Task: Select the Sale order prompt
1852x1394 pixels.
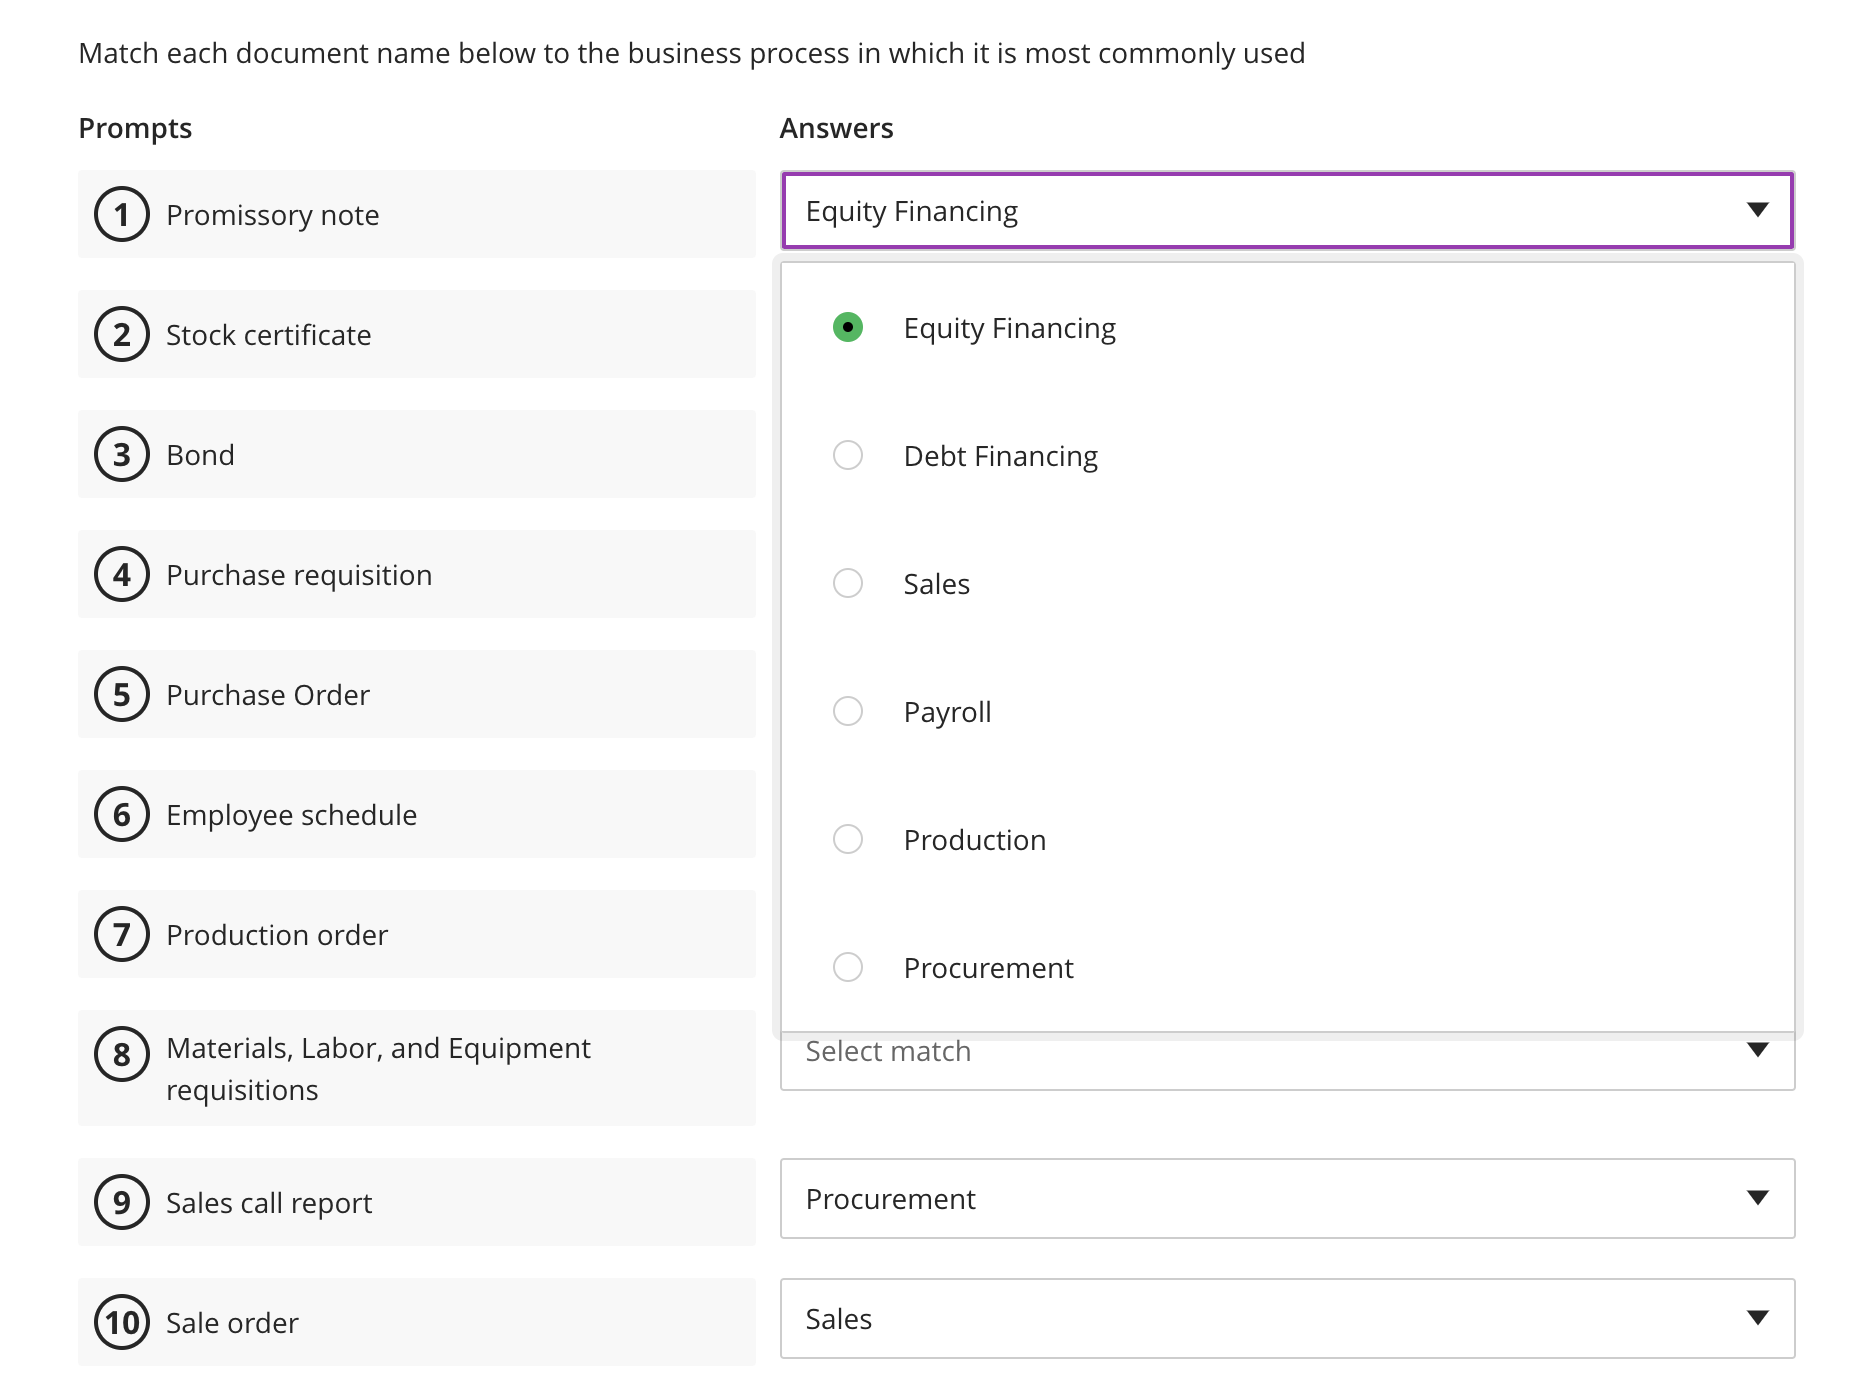Action: tap(231, 1322)
